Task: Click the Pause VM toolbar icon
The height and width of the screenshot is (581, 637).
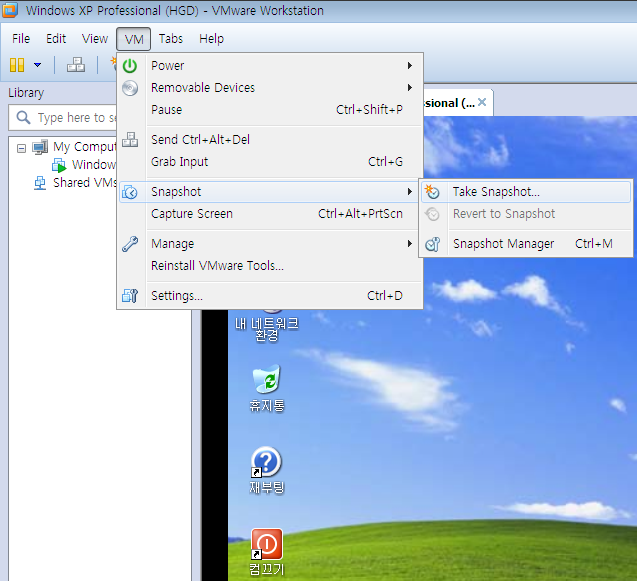Action: click(17, 65)
